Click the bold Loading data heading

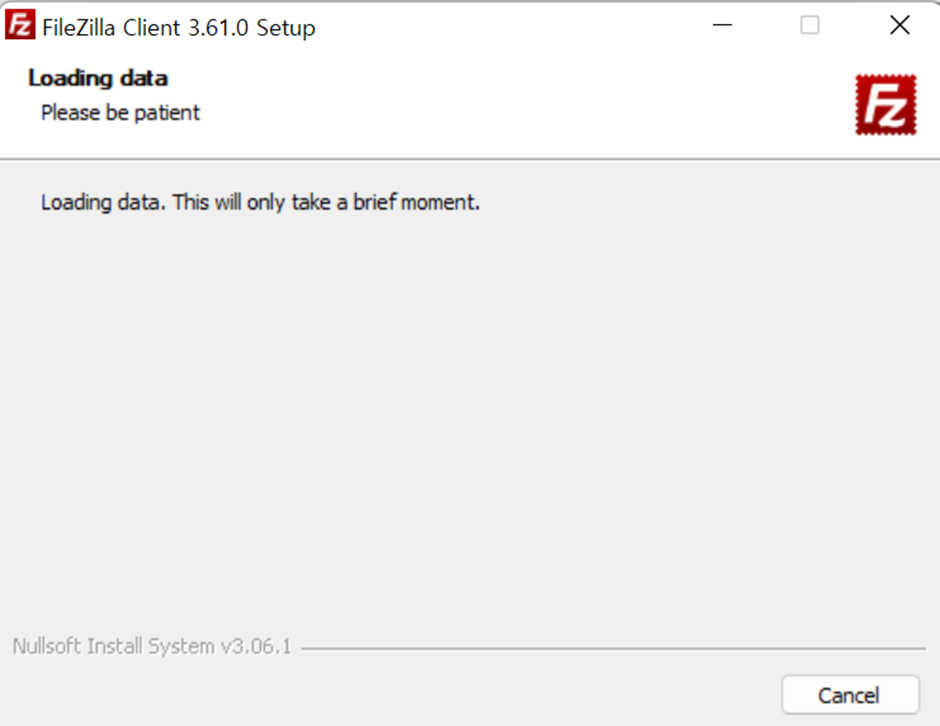99,78
